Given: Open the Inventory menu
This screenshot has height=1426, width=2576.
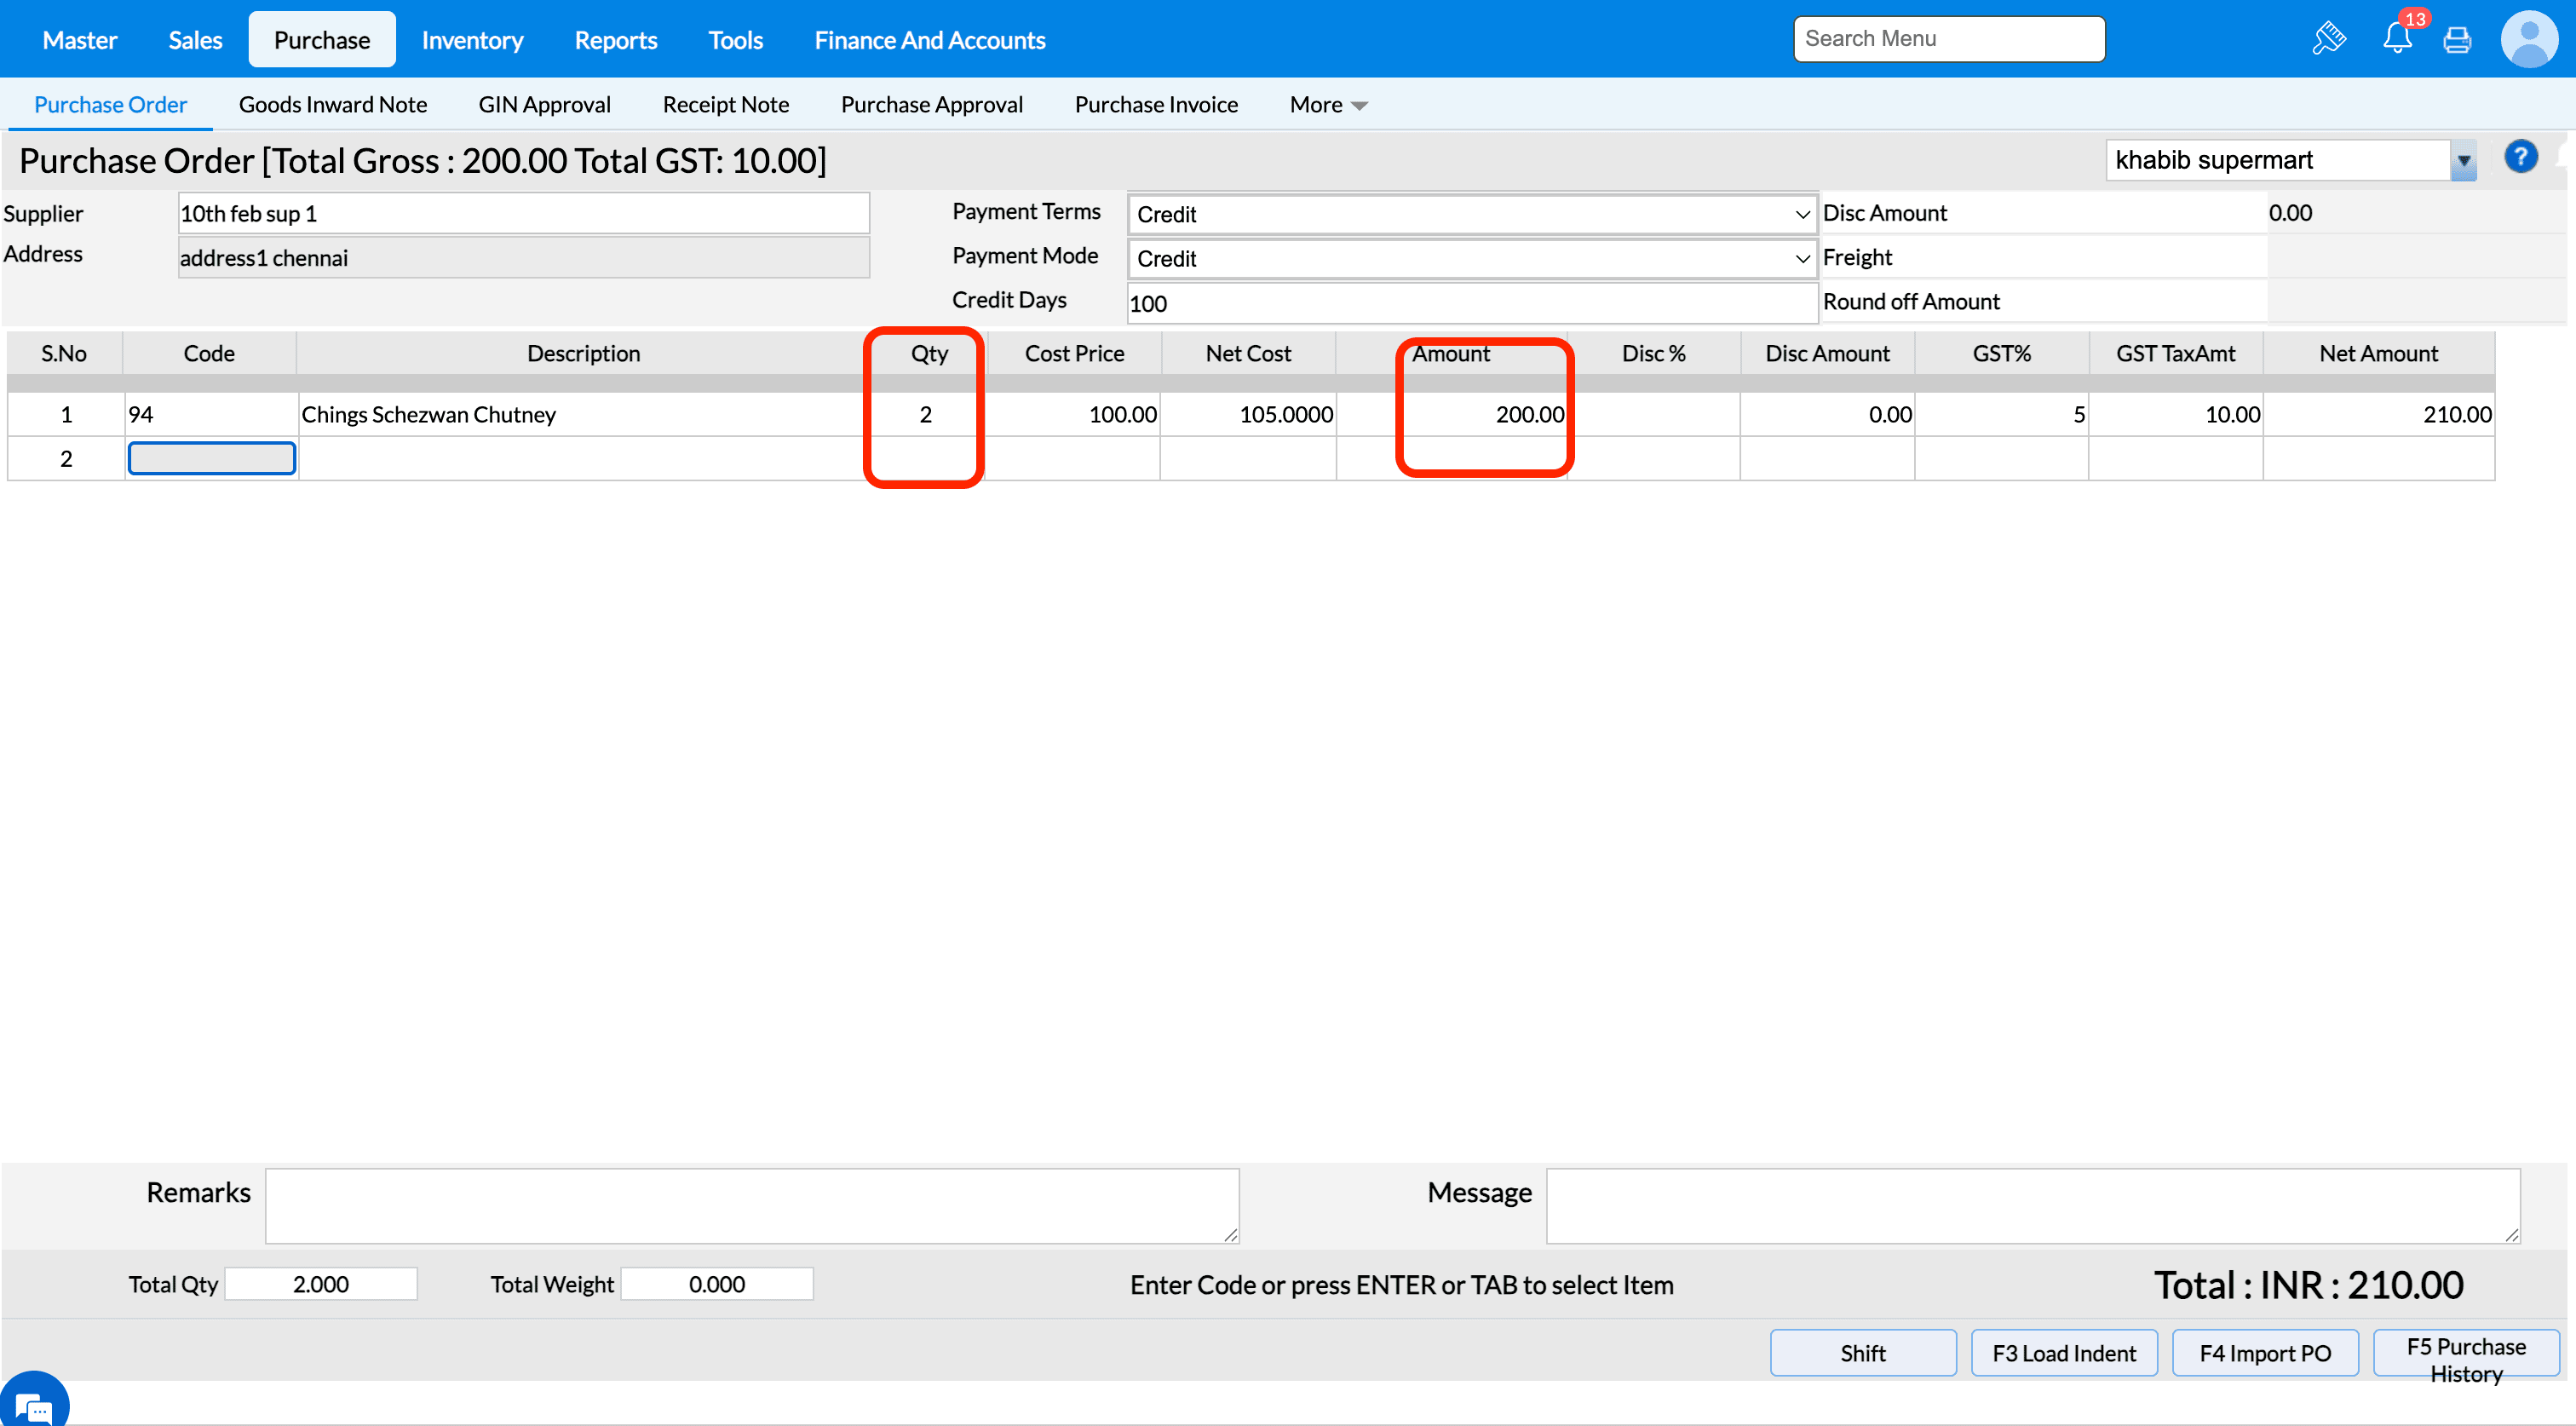Looking at the screenshot, I should click(x=472, y=40).
